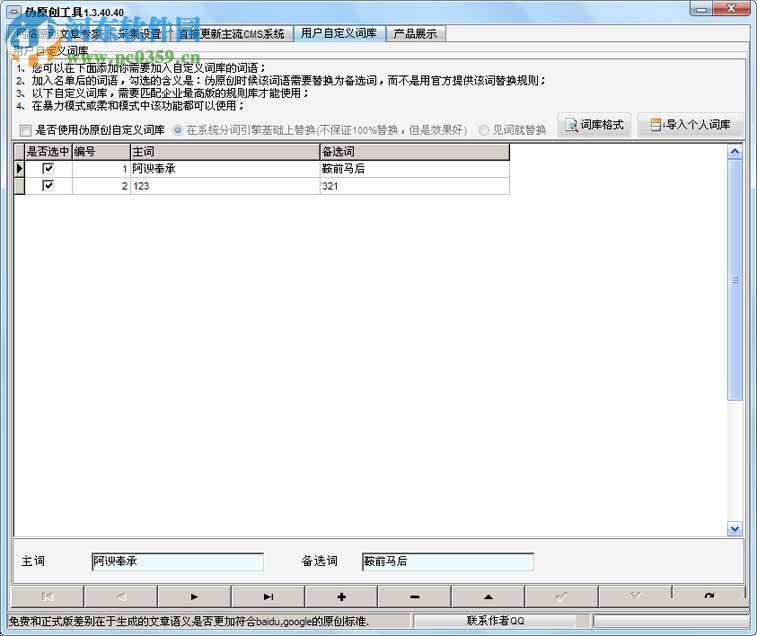Select the 阿谀奉承 cell in the grid
Image resolution: width=757 pixels, height=636 pixels.
225,169
